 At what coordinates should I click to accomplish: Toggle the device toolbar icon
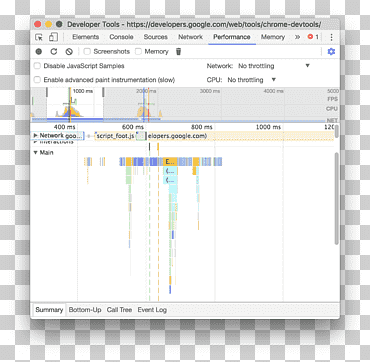click(x=53, y=37)
